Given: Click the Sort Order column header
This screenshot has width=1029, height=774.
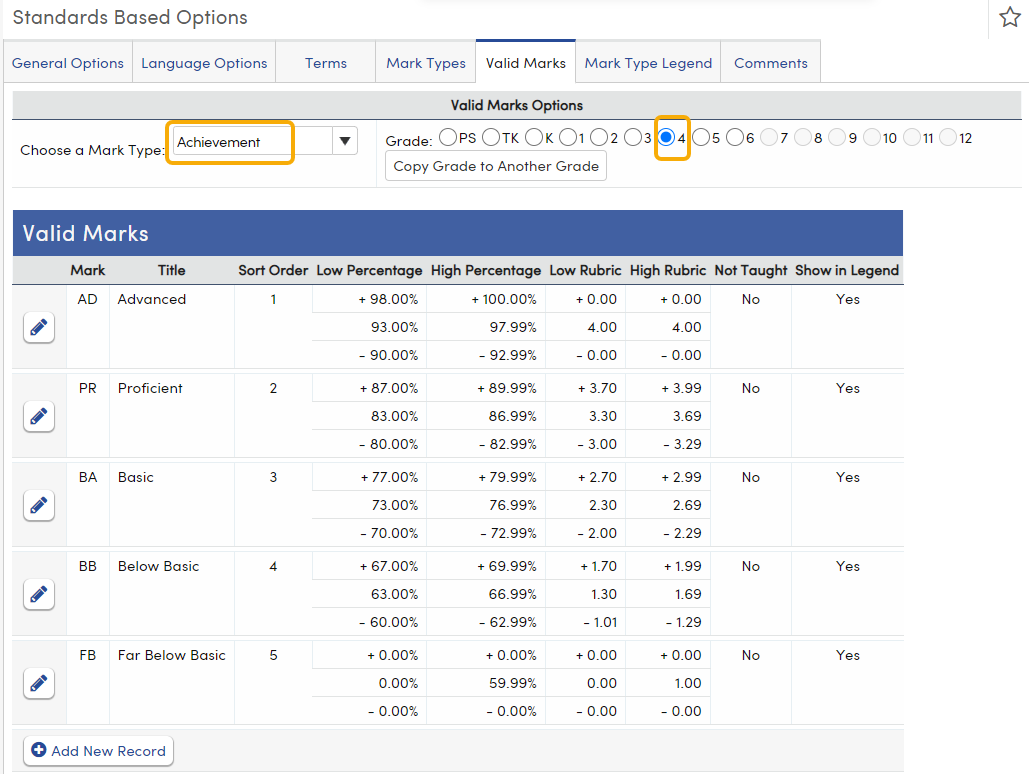Looking at the screenshot, I should (273, 270).
